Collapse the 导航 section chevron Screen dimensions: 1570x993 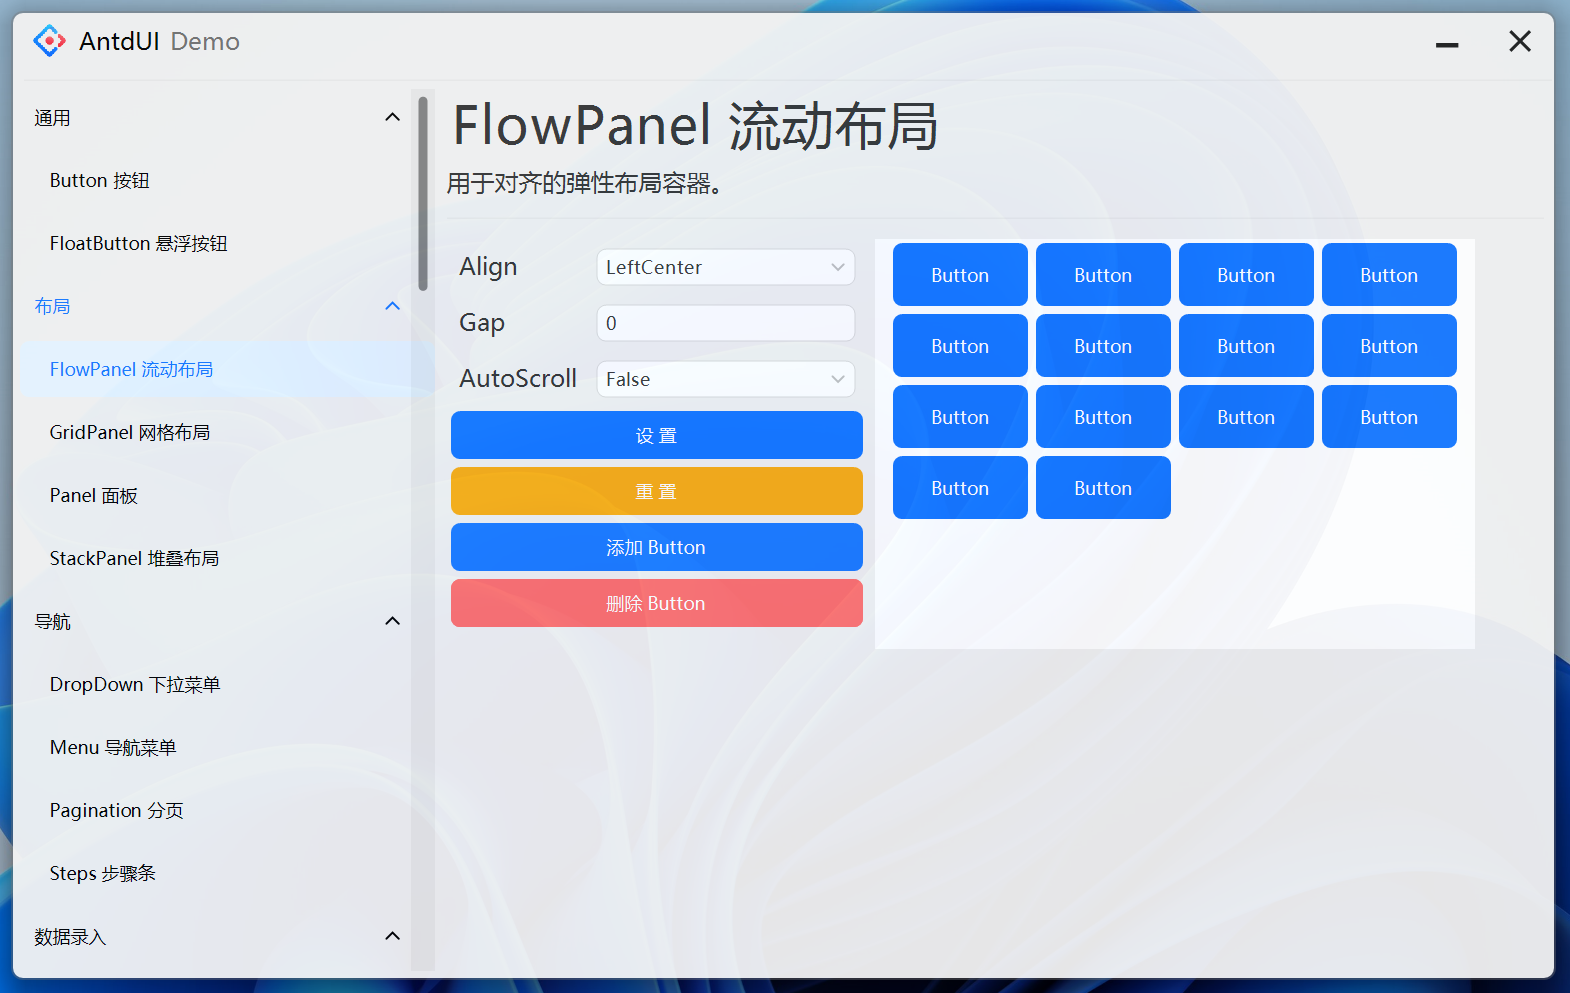(x=392, y=621)
